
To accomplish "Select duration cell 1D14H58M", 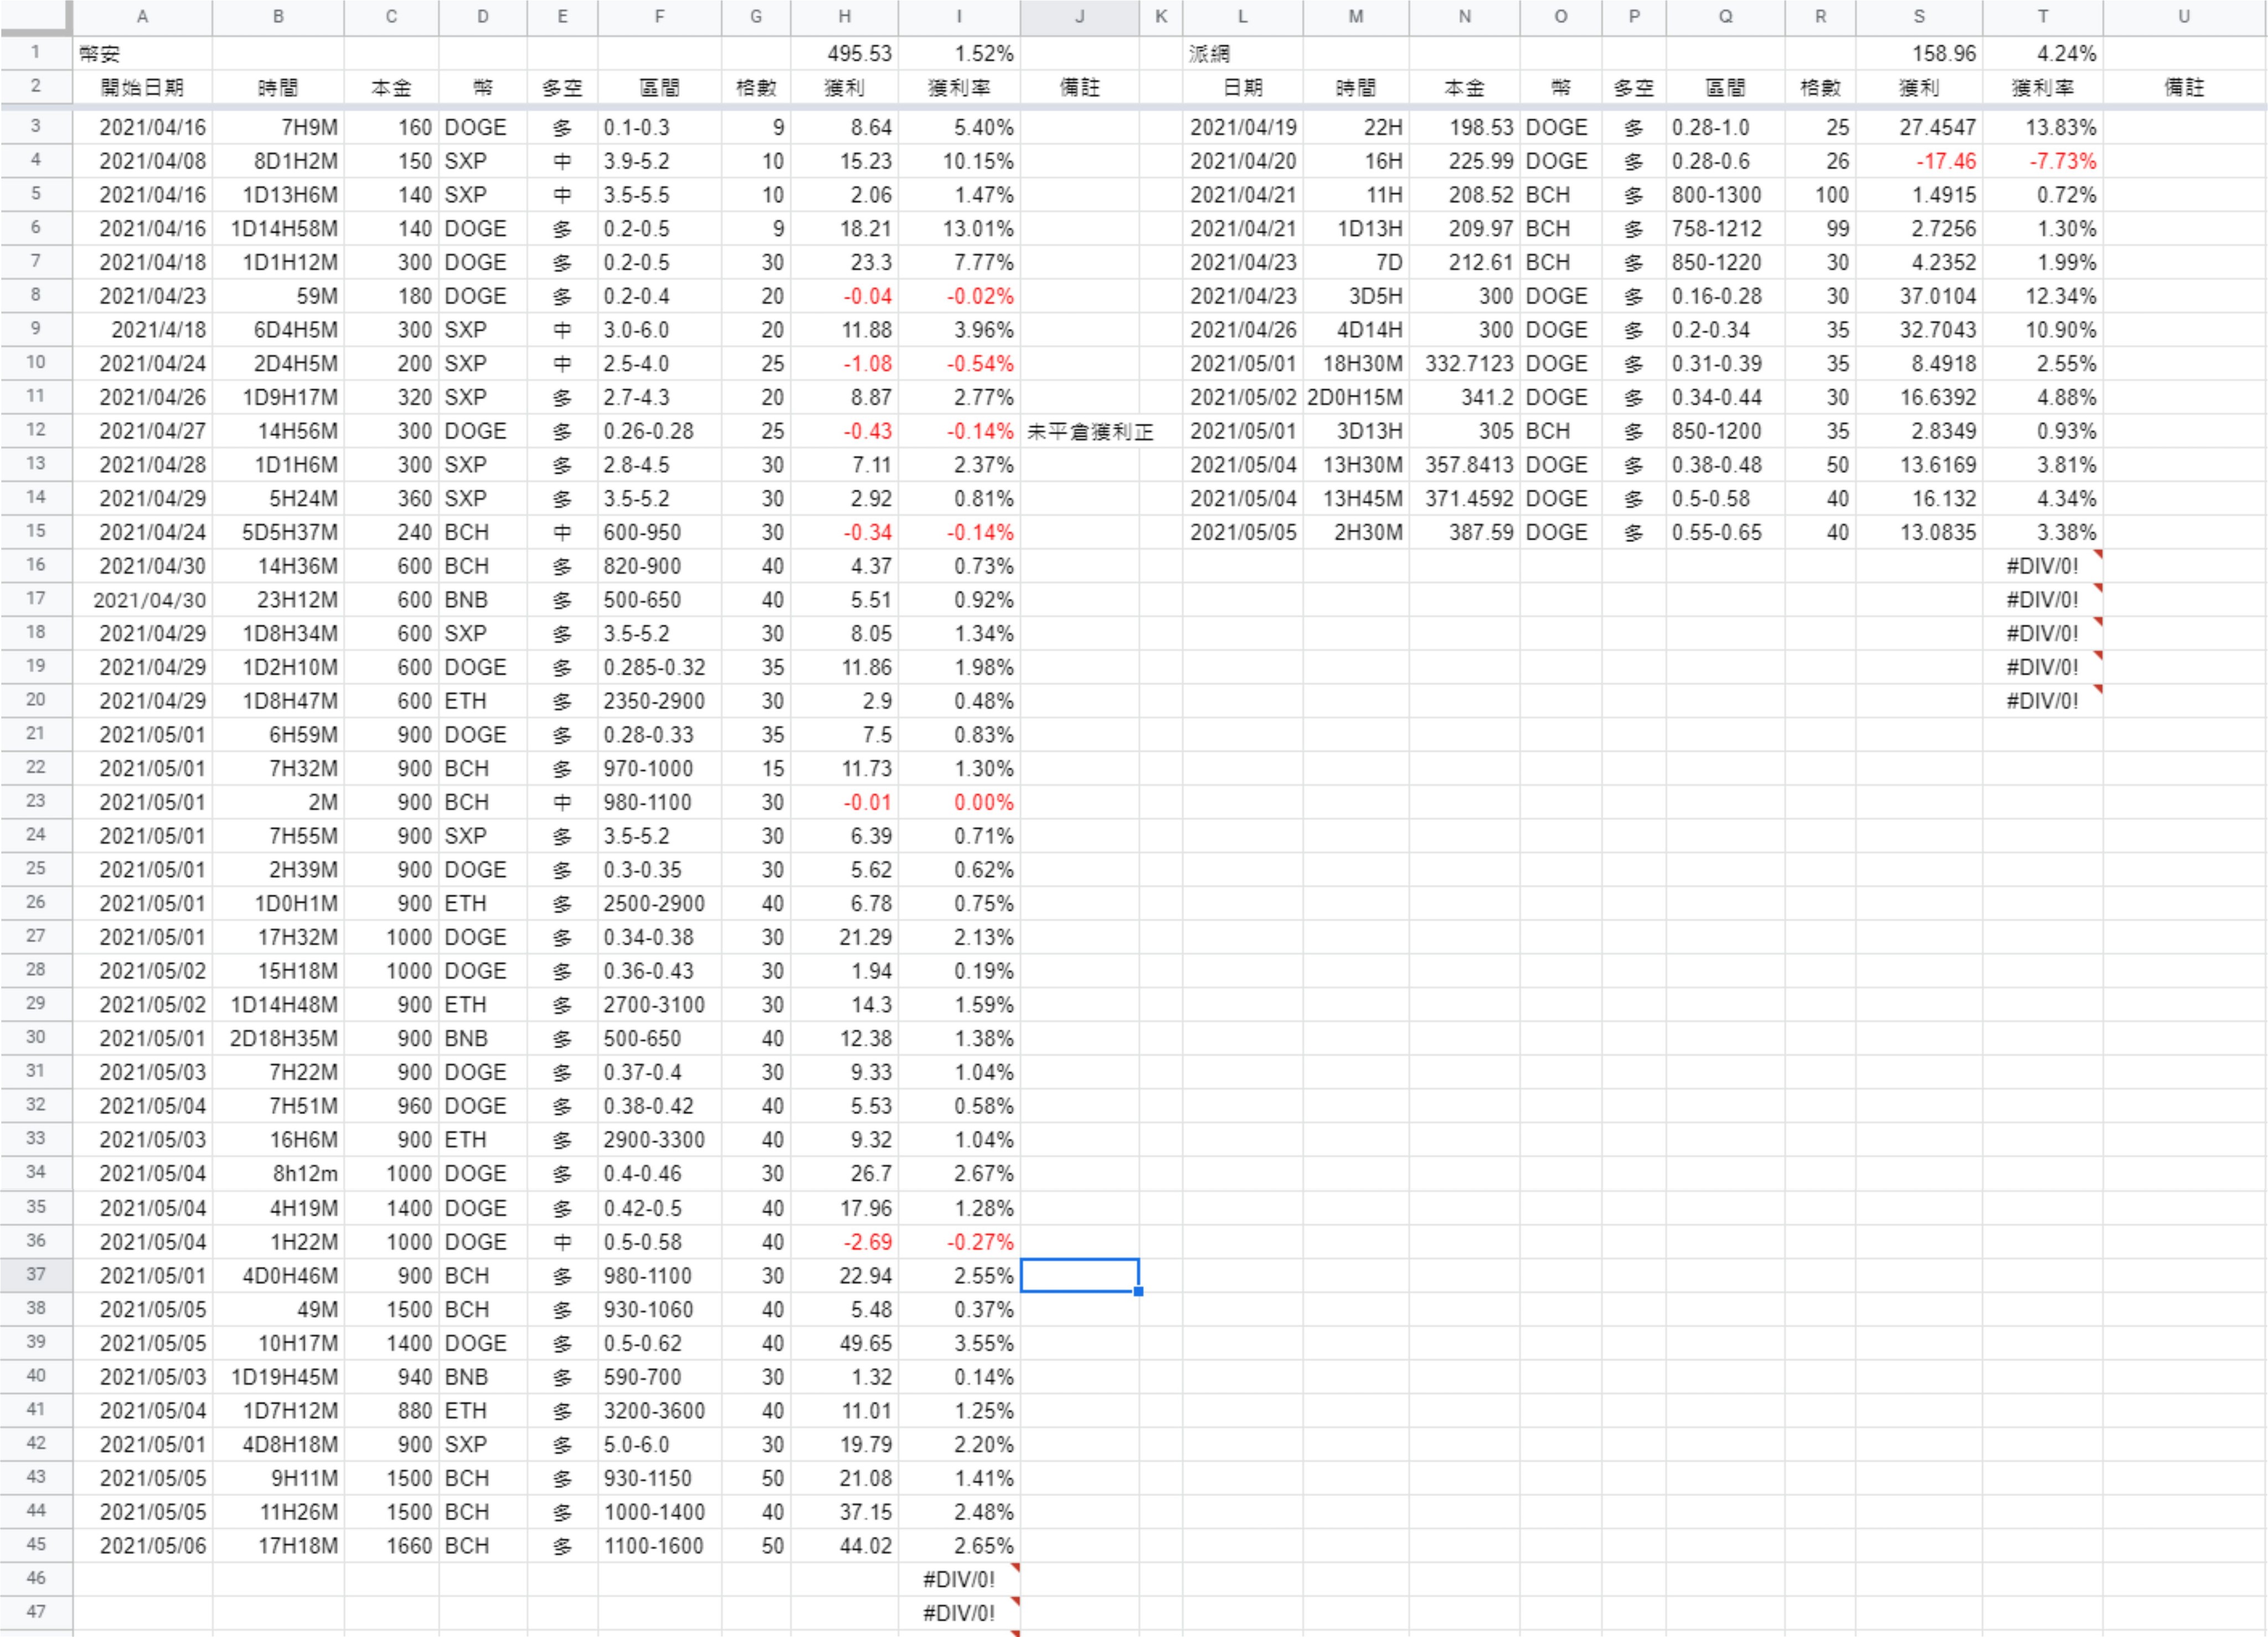I will (278, 229).
